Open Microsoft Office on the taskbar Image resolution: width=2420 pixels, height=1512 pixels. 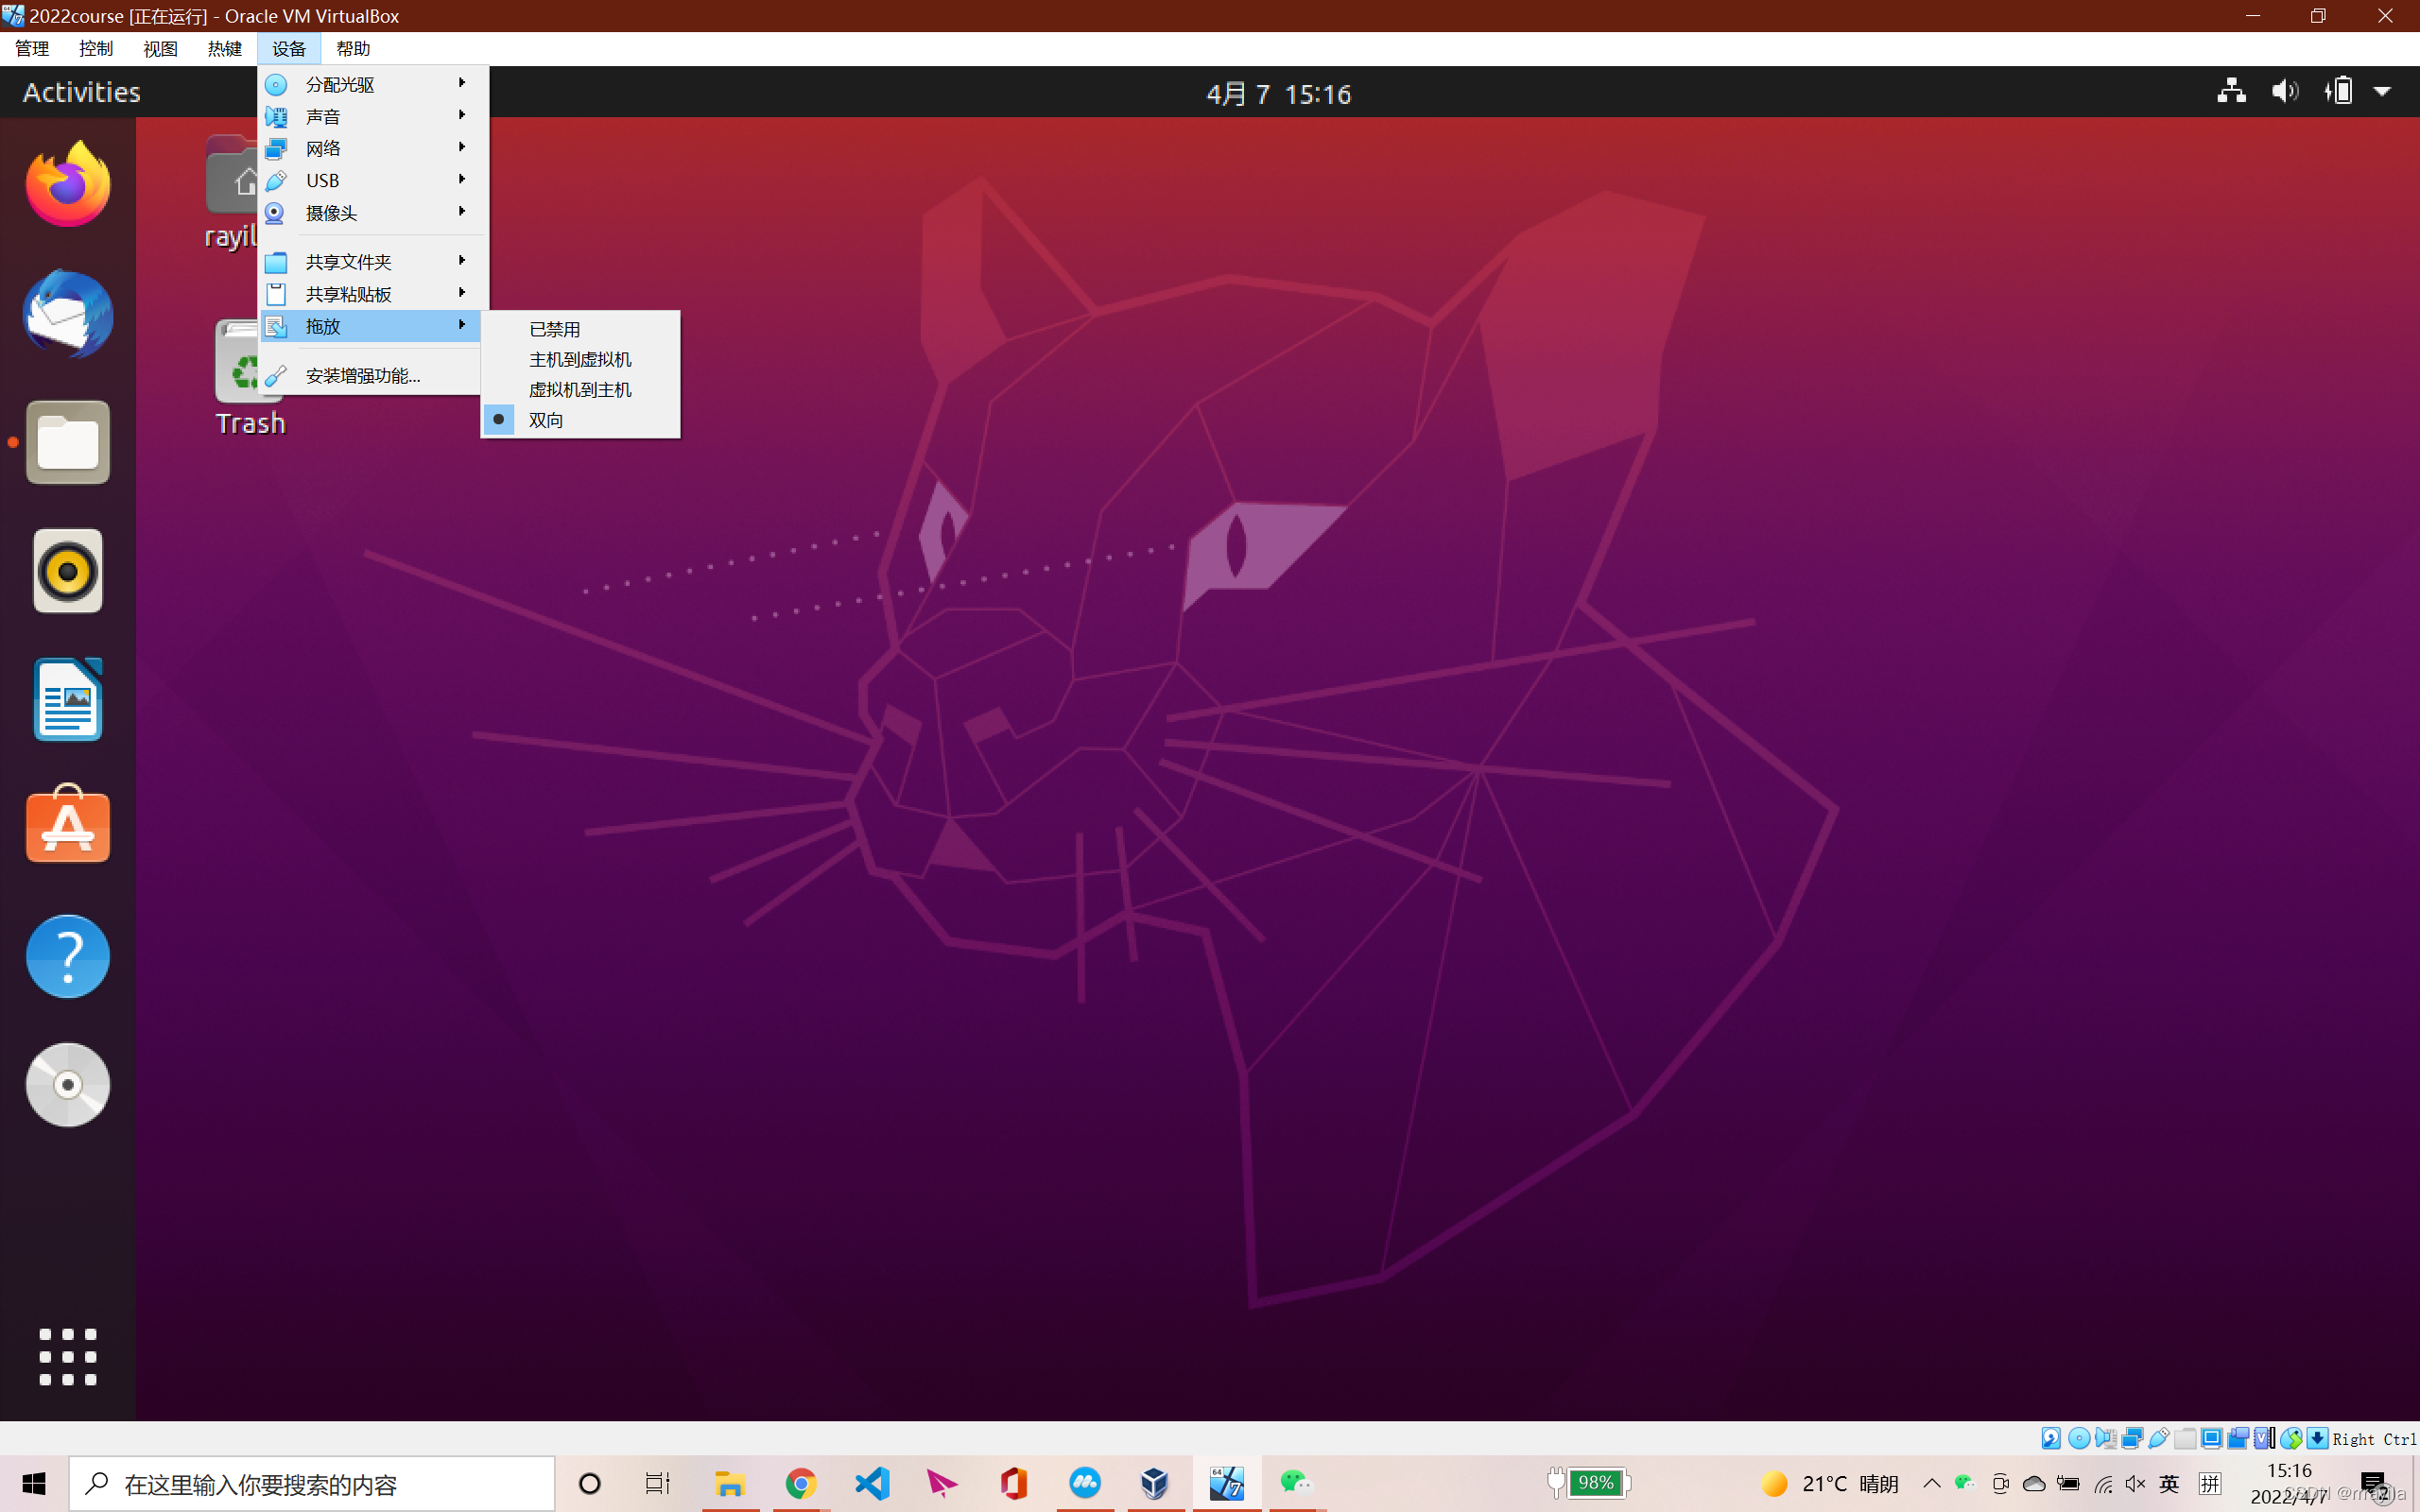click(x=1013, y=1484)
